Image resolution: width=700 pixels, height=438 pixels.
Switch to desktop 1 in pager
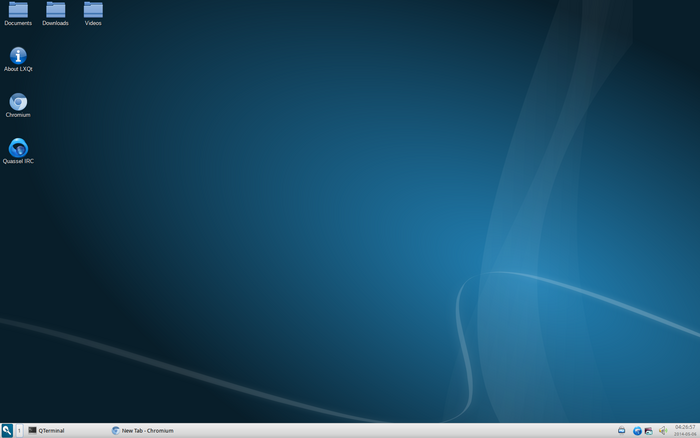(x=19, y=430)
